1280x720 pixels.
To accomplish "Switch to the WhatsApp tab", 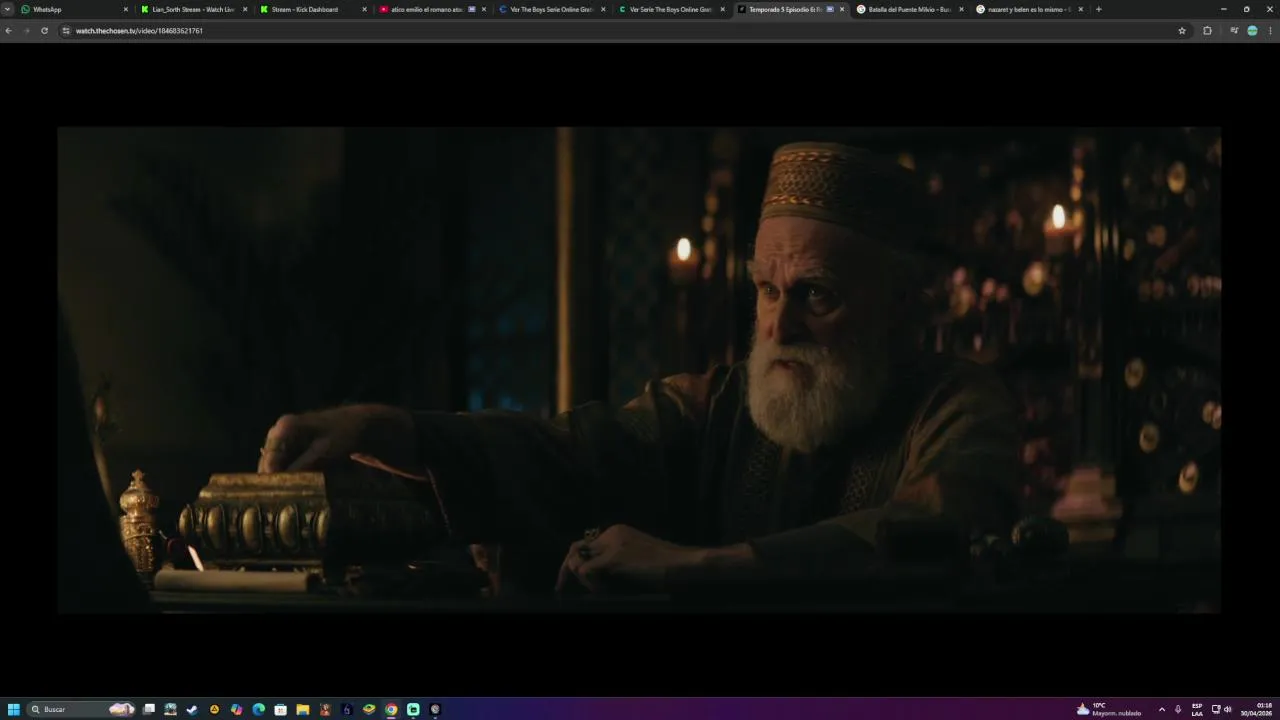I will pos(75,9).
